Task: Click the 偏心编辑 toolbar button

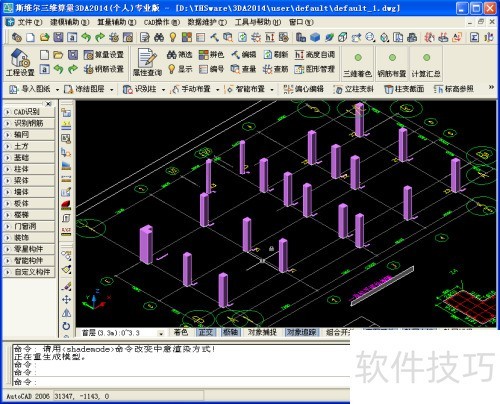Action: pyautogui.click(x=303, y=89)
